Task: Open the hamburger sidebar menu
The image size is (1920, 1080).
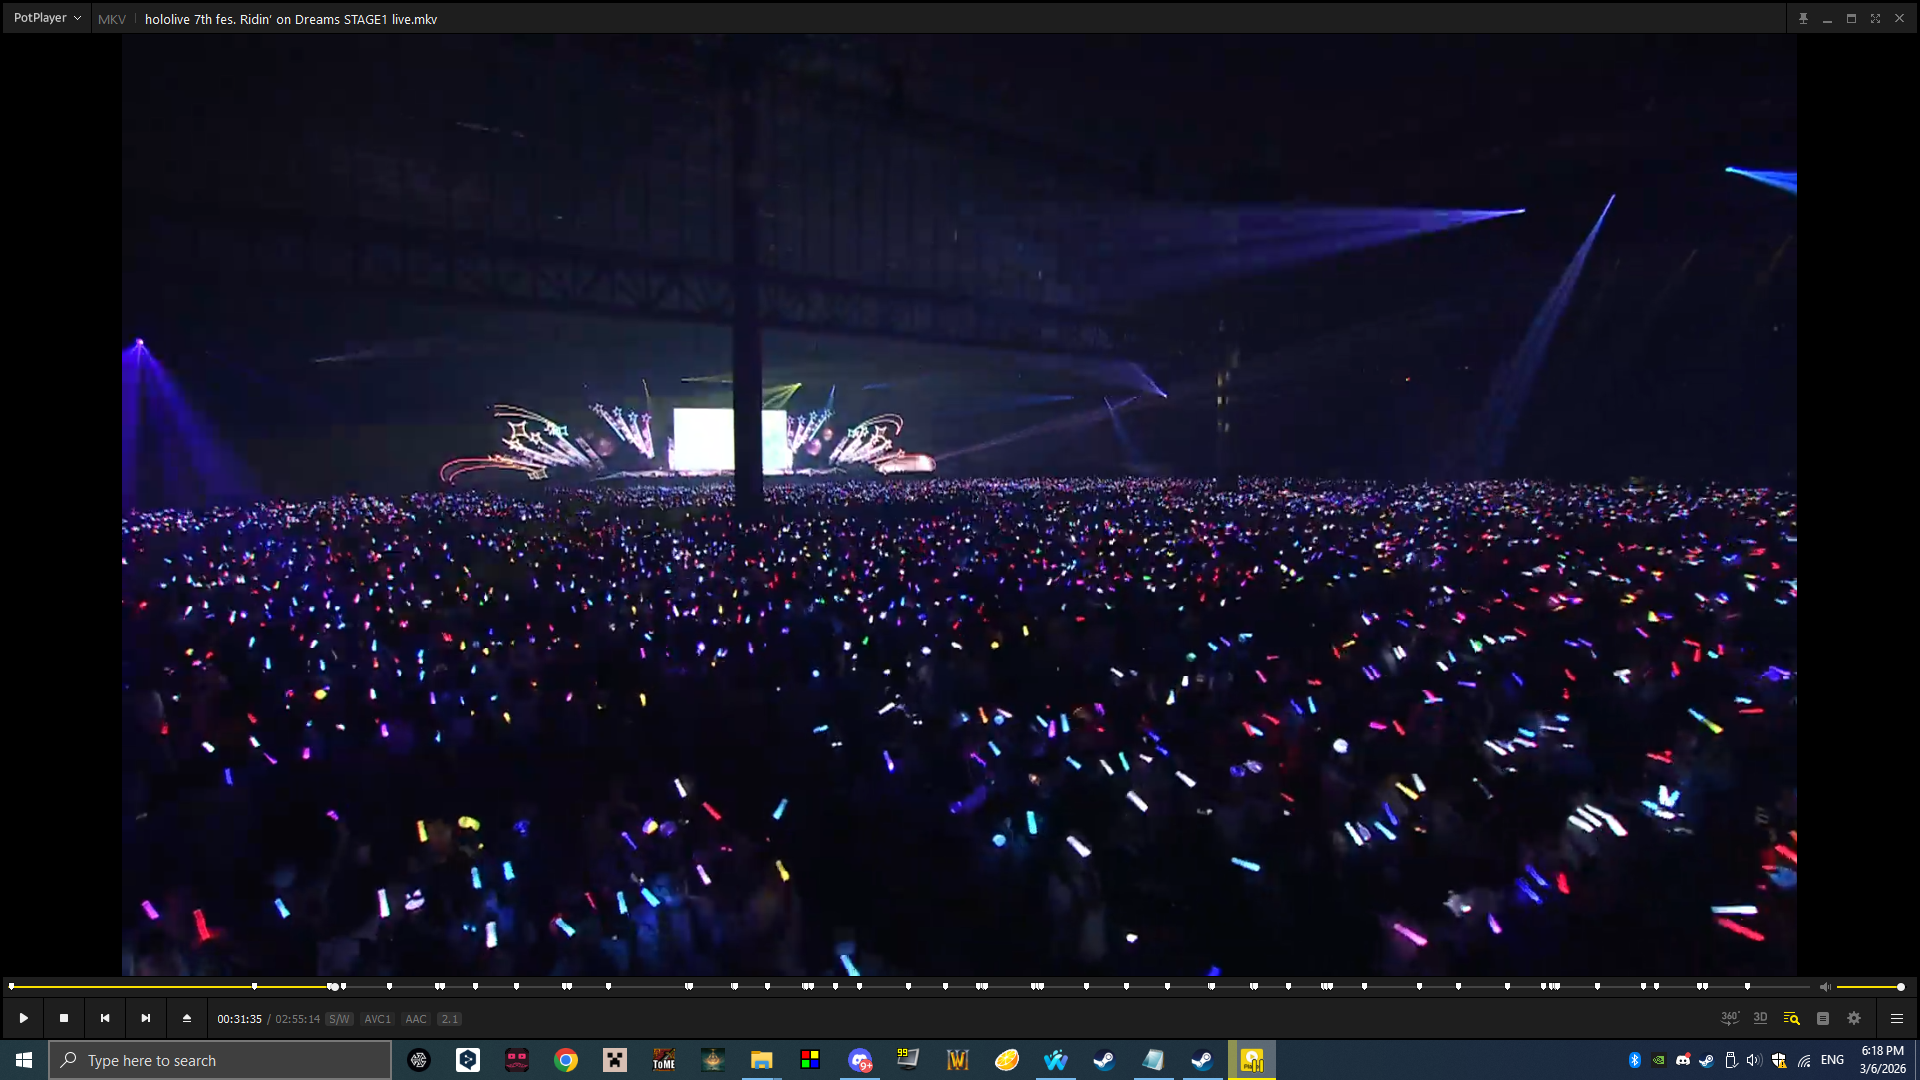Action: 1896,1018
